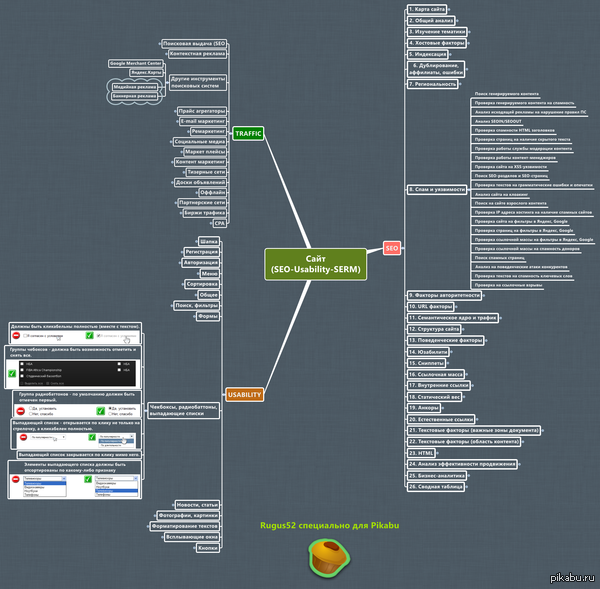The height and width of the screenshot is (589, 600).
Task: Click the red SEO branch node
Action: click(x=392, y=247)
